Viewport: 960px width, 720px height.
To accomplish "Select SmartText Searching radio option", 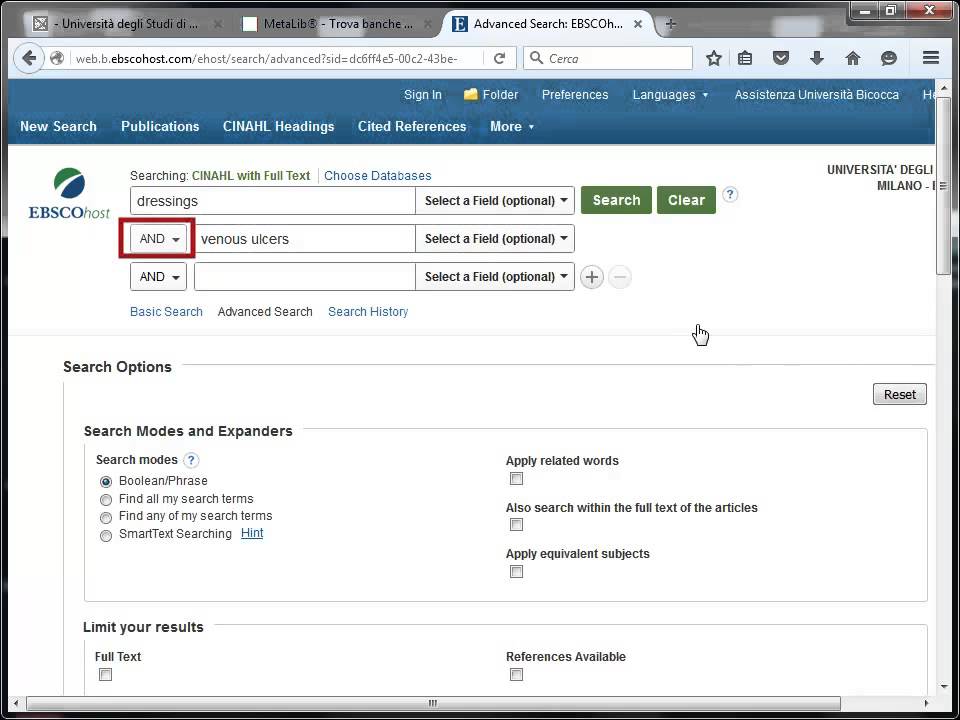I will [x=106, y=535].
